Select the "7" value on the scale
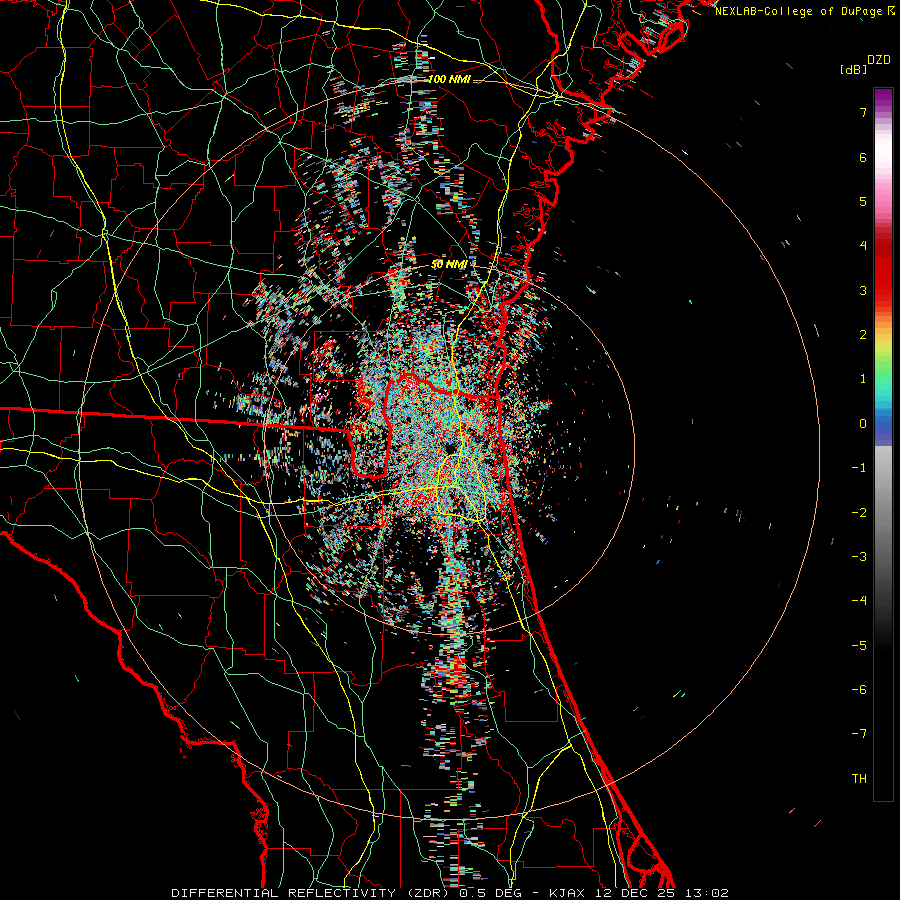The width and height of the screenshot is (900, 900). [x=863, y=112]
